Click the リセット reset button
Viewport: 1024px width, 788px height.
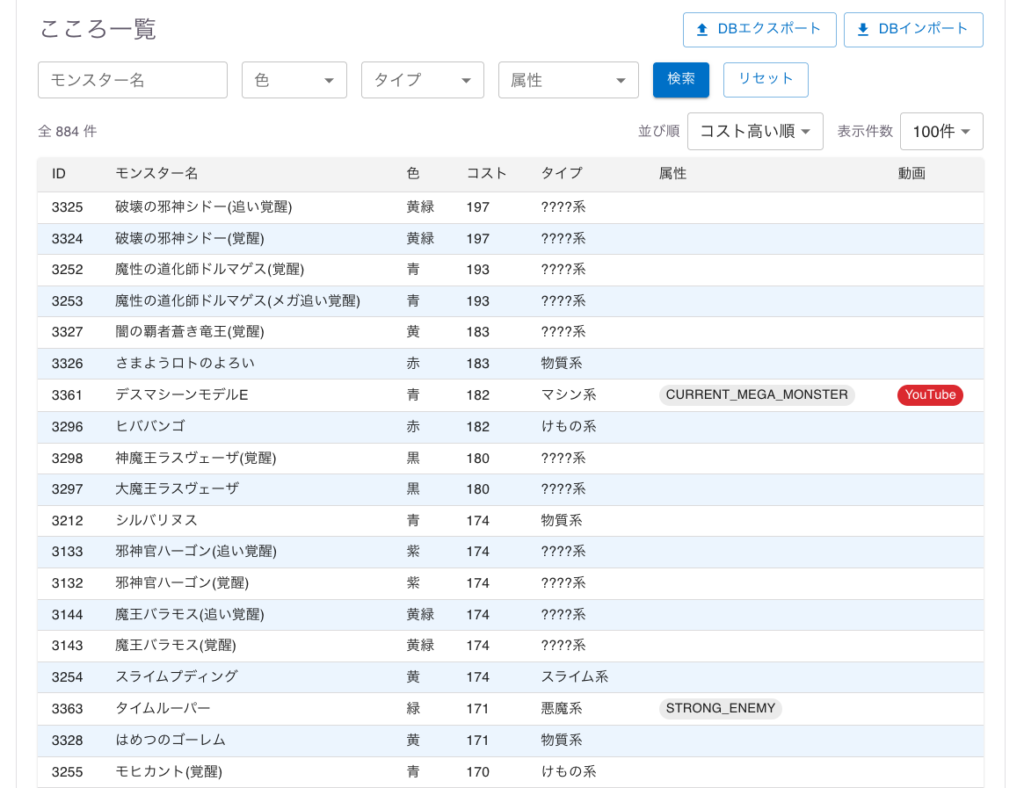click(x=765, y=79)
